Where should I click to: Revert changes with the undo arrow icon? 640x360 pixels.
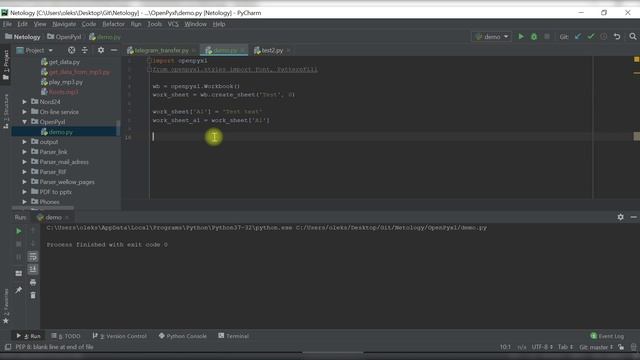617,37
